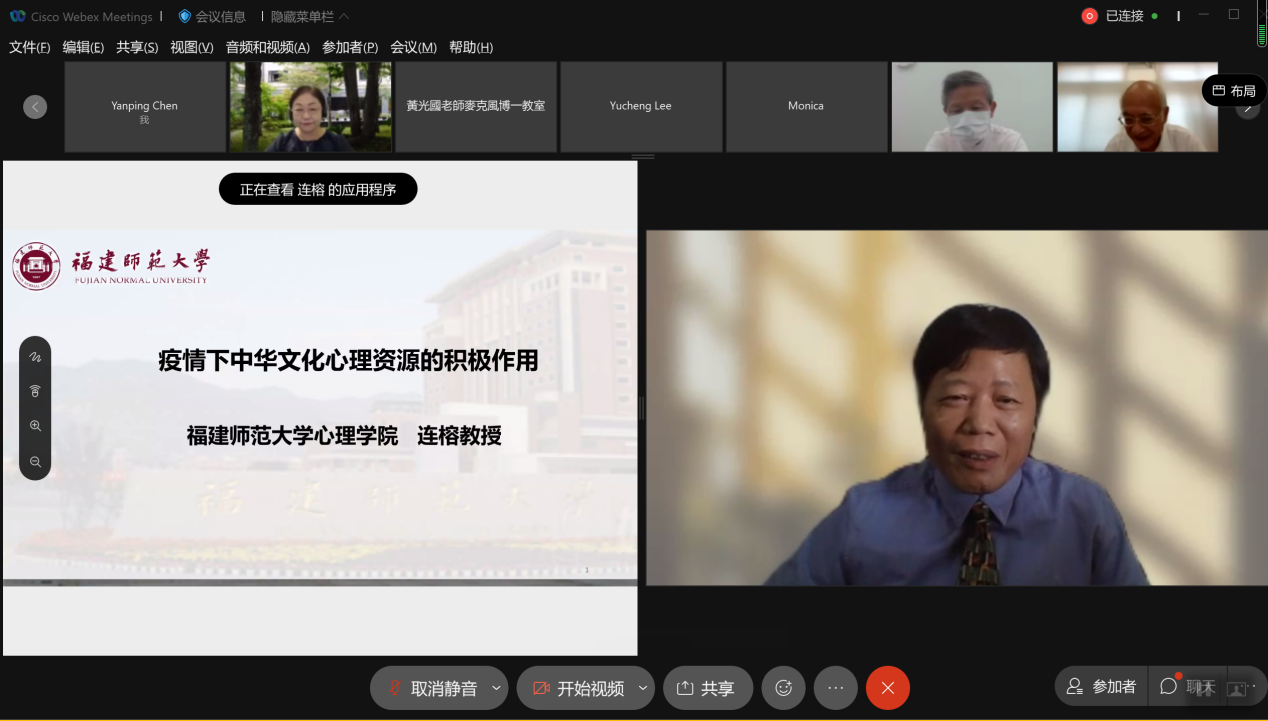This screenshot has height=721, width=1268.
Task: Open the emoji reactions button
Action: (784, 688)
